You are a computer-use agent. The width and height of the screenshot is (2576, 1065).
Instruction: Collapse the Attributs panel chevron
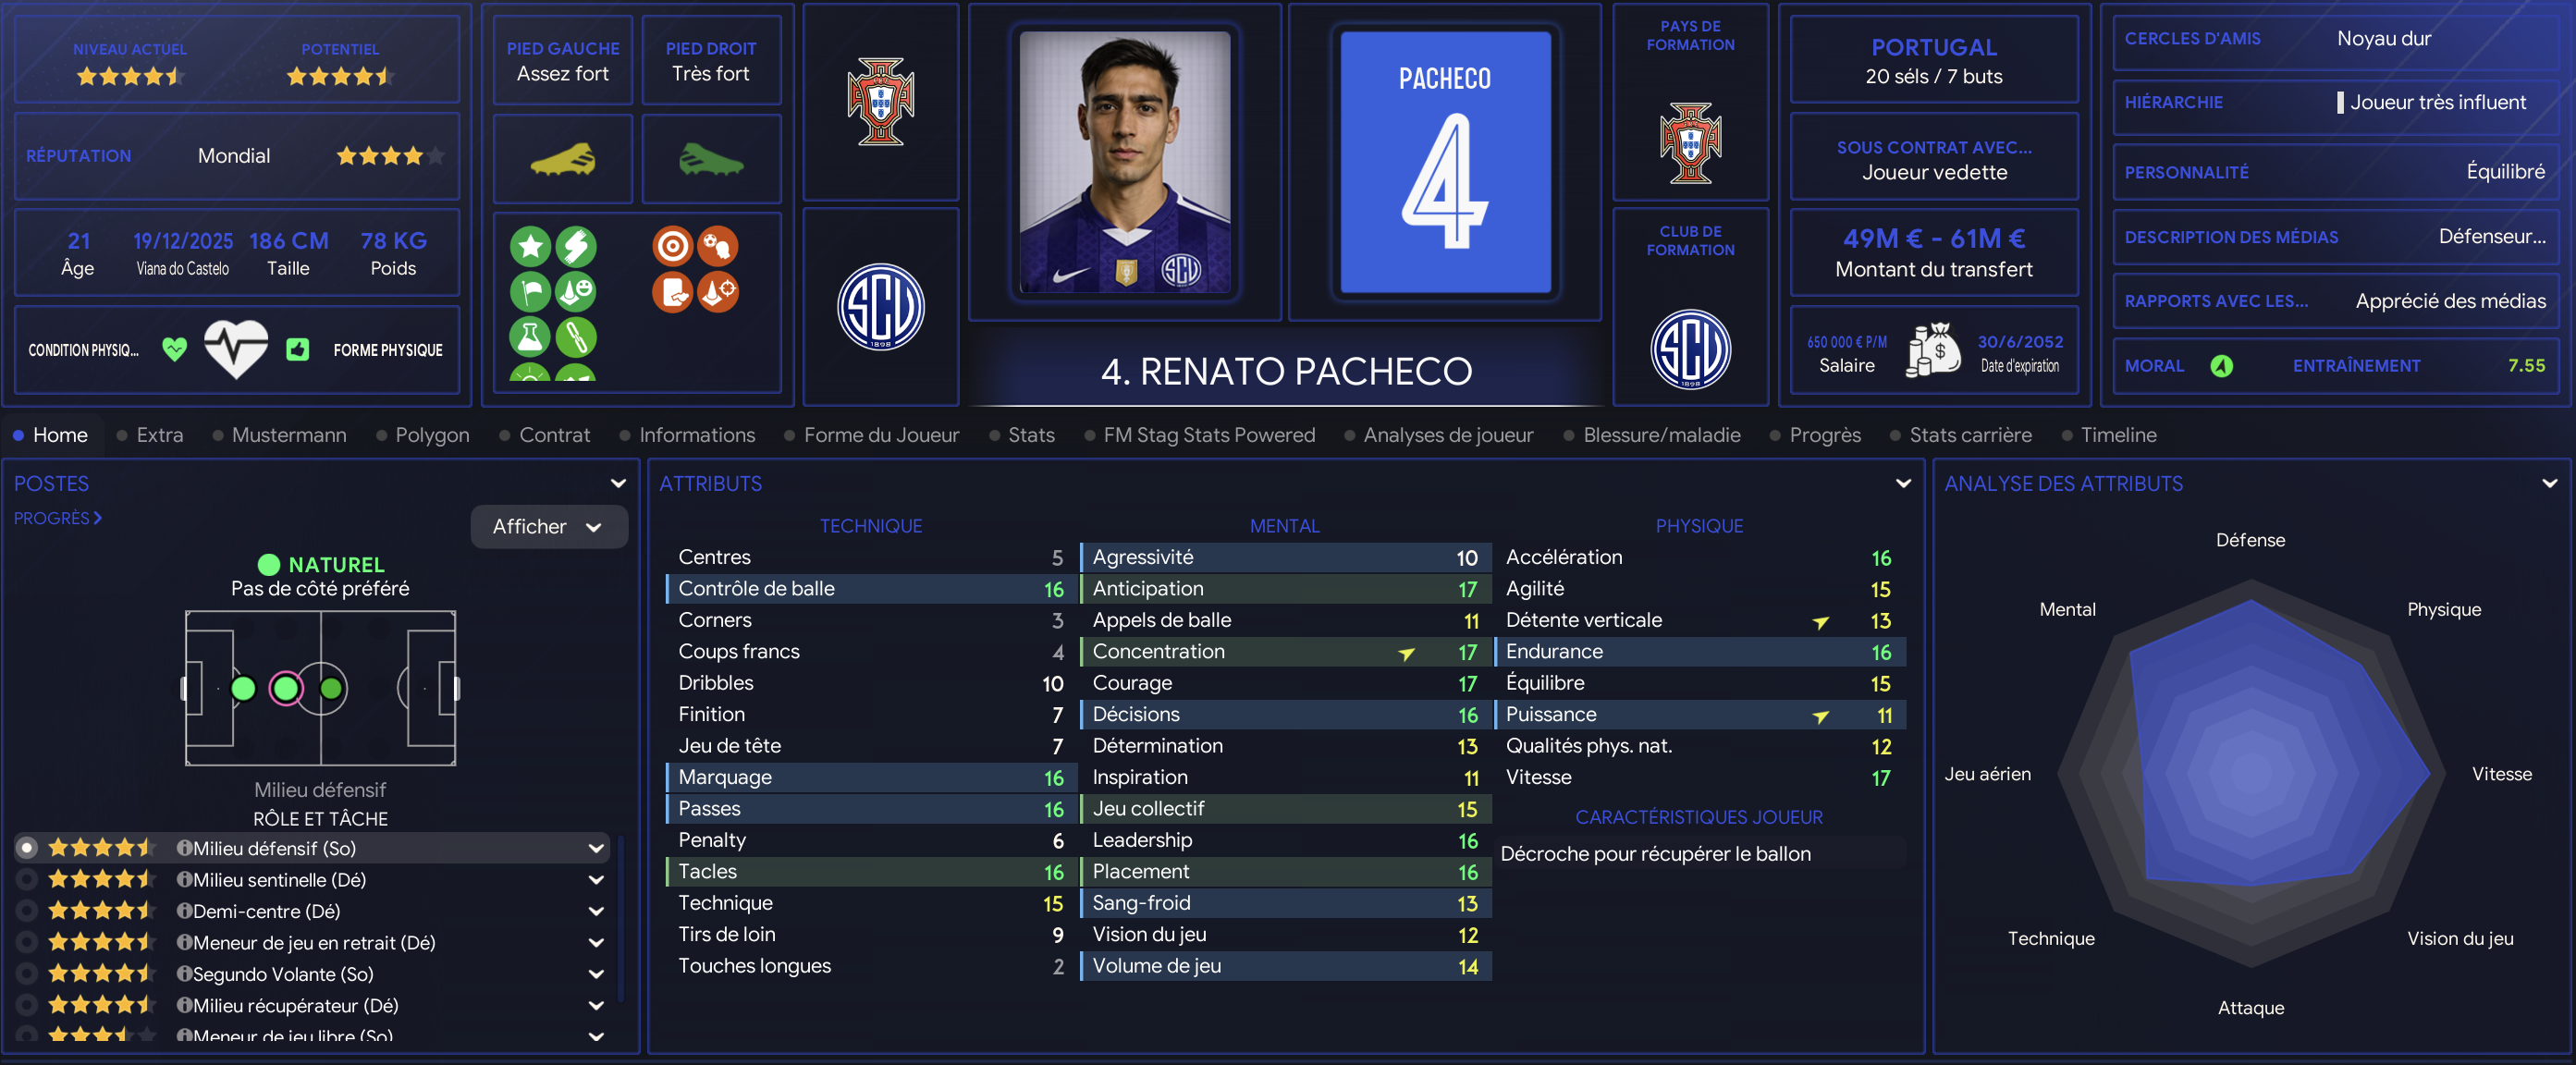(1902, 484)
